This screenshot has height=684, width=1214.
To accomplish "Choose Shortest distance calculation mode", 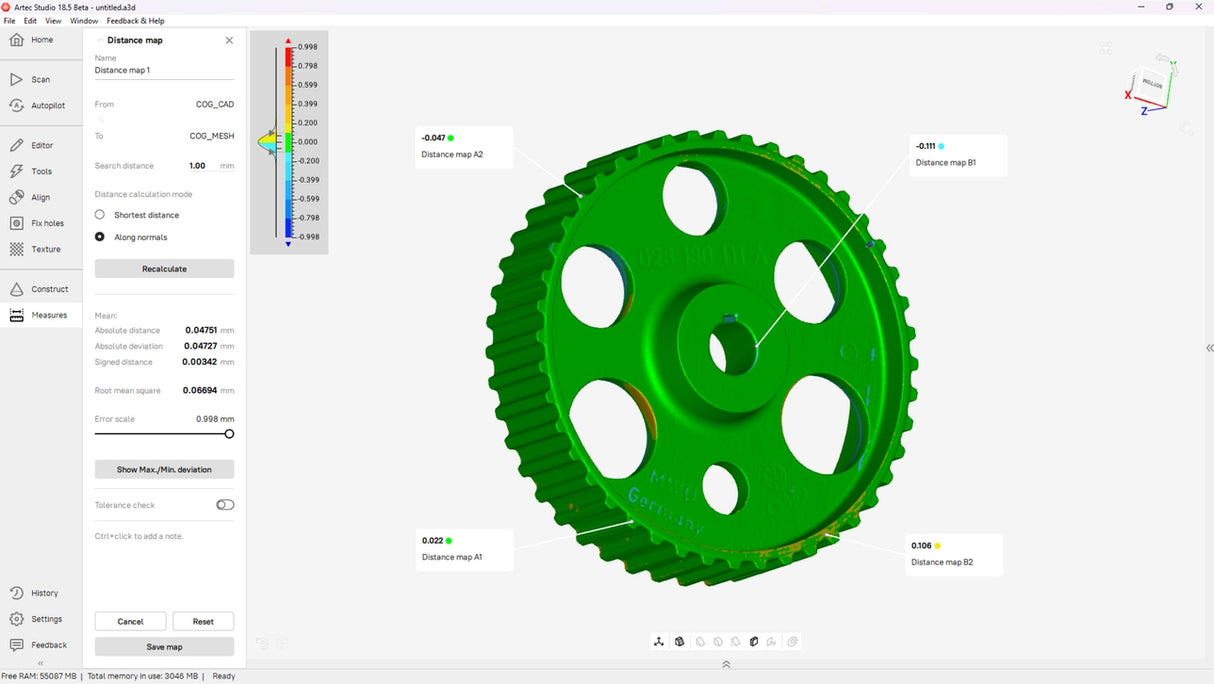I will pos(99,214).
